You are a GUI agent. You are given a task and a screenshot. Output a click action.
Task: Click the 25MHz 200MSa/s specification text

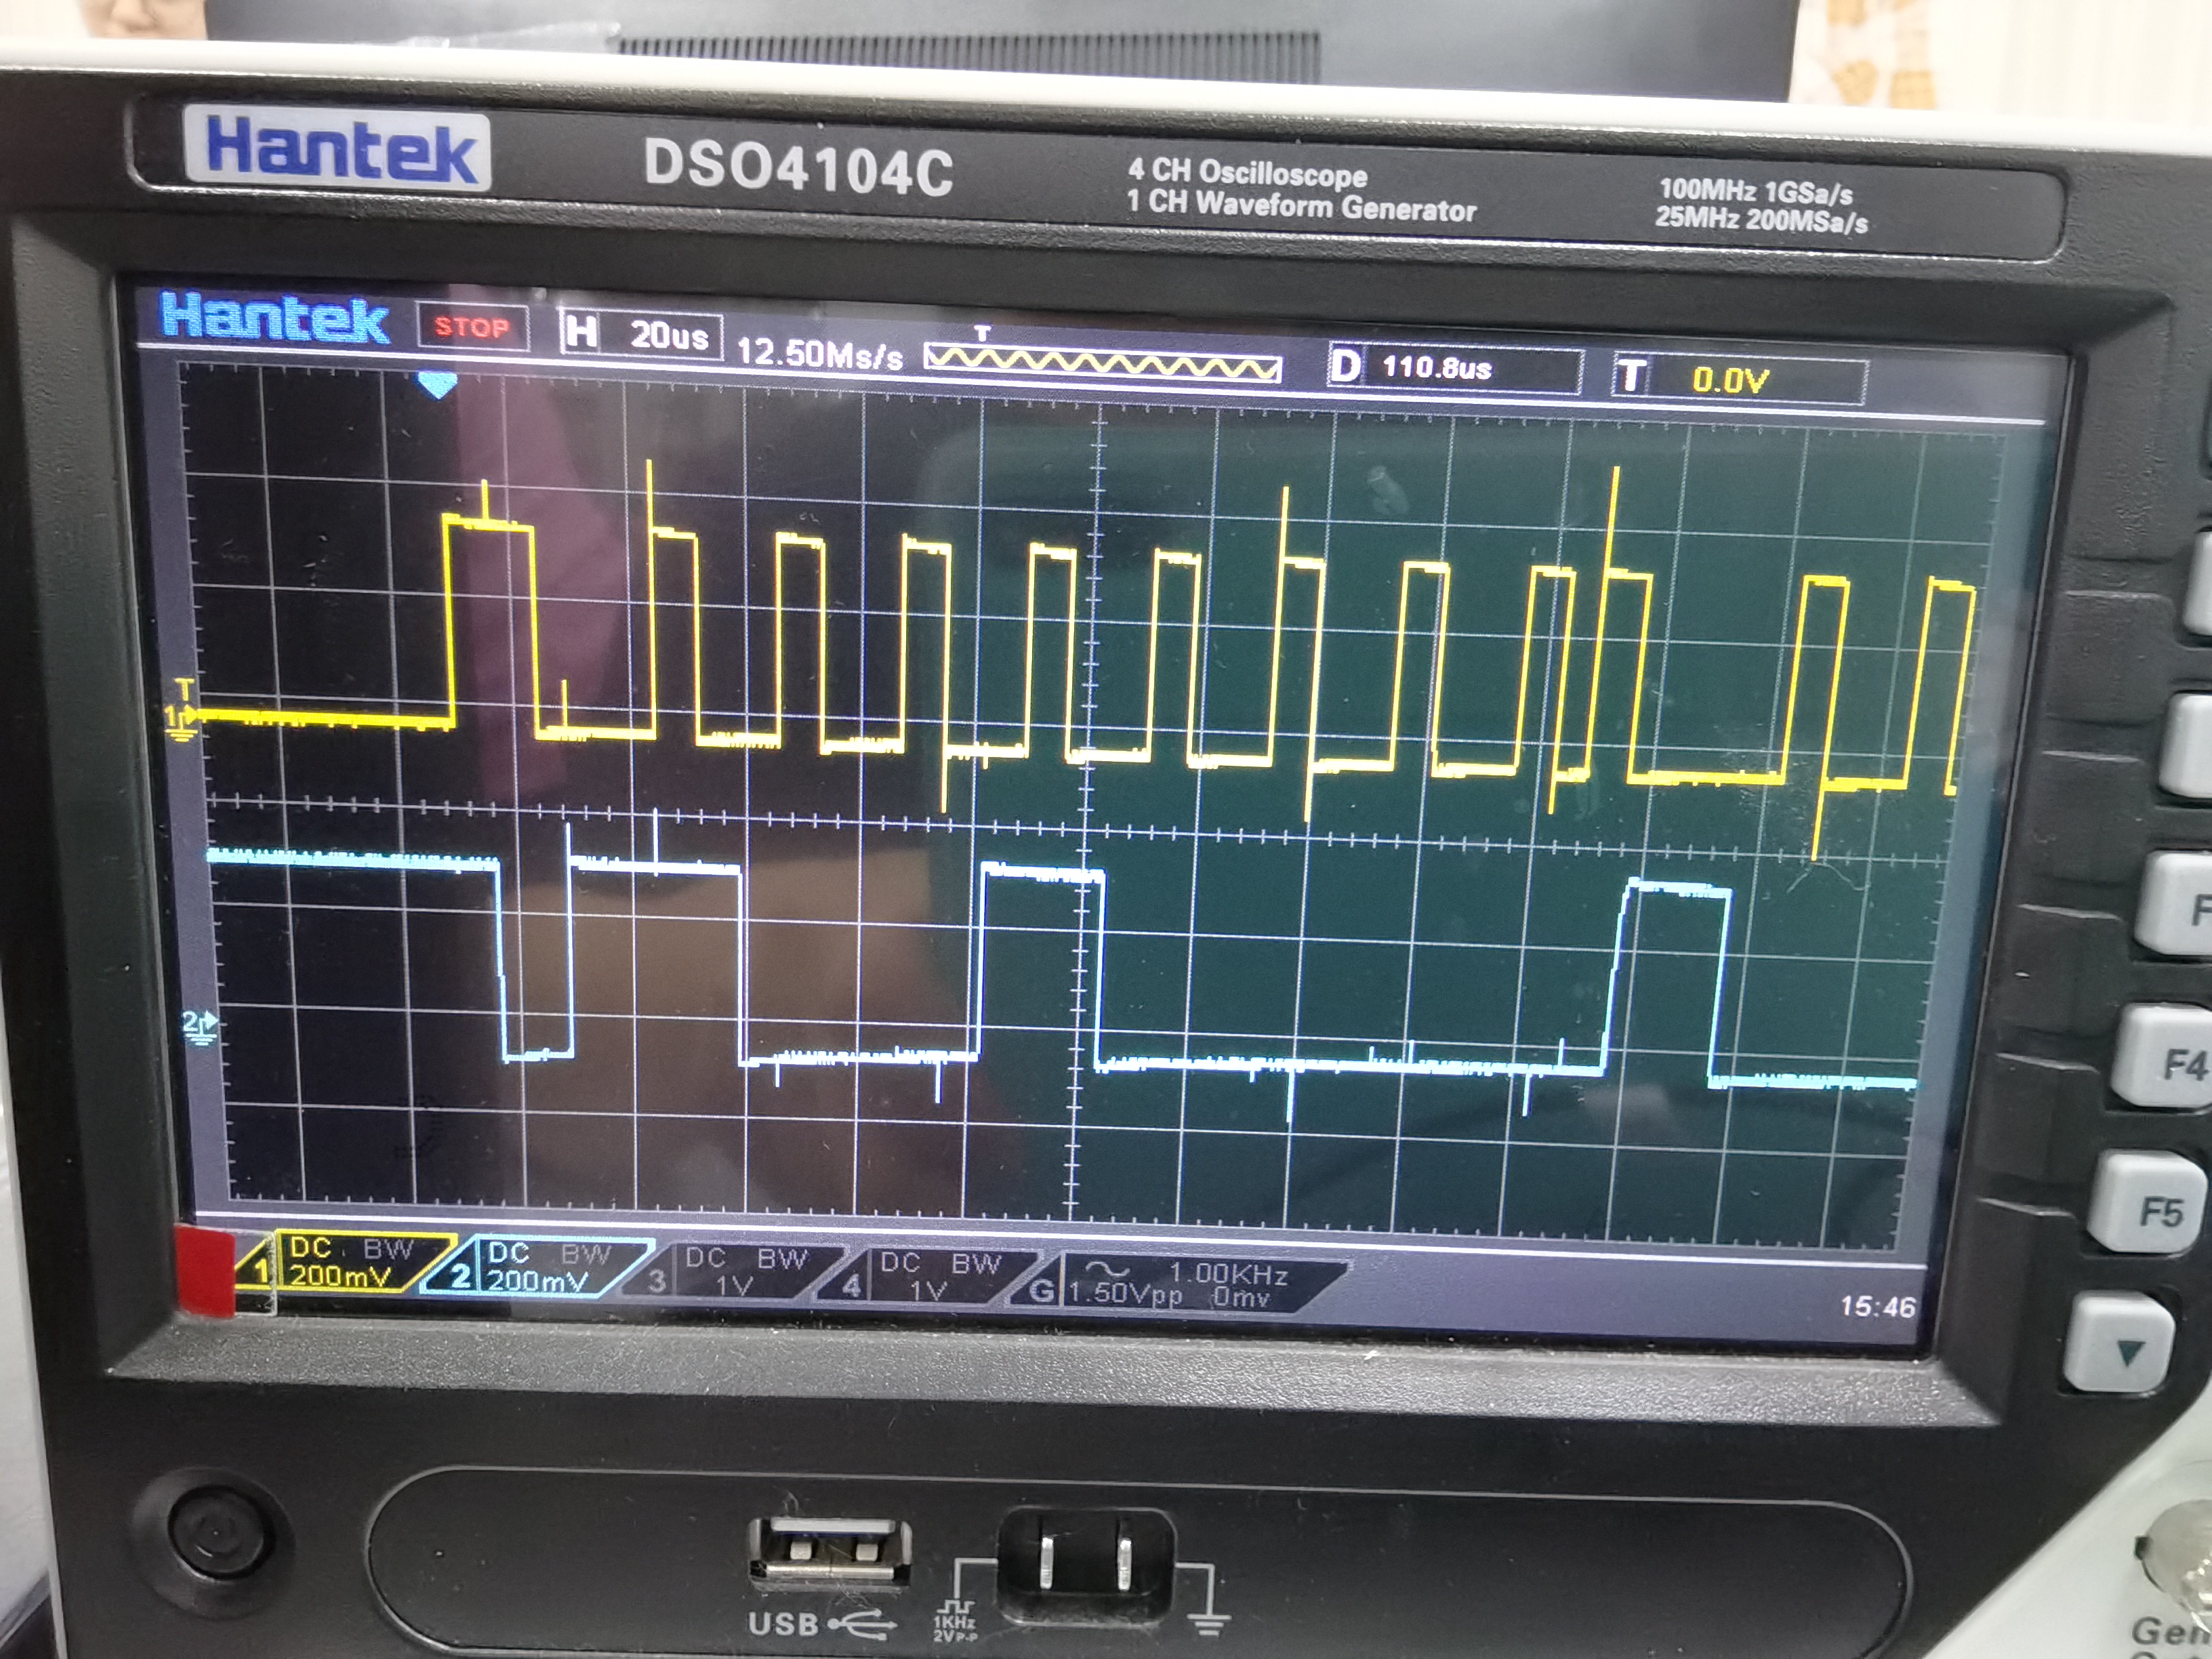click(1761, 220)
